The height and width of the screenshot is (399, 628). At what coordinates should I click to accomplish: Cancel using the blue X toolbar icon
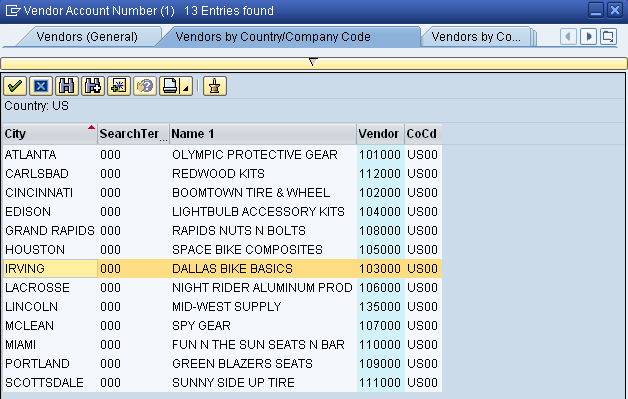click(41, 86)
